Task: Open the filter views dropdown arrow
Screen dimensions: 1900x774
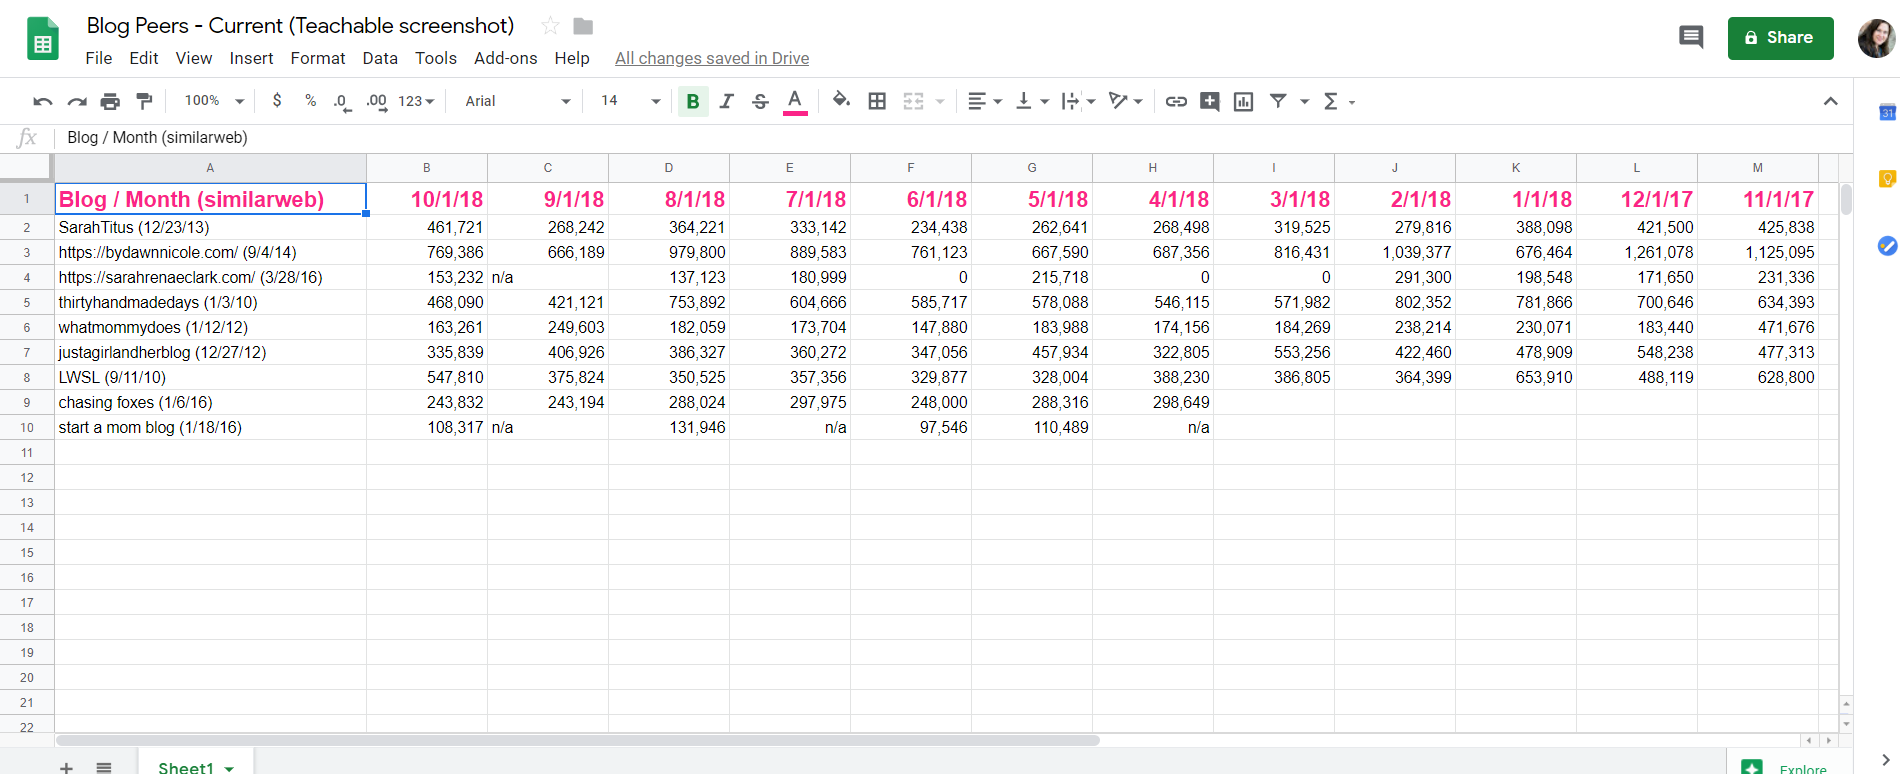Action: point(1304,101)
